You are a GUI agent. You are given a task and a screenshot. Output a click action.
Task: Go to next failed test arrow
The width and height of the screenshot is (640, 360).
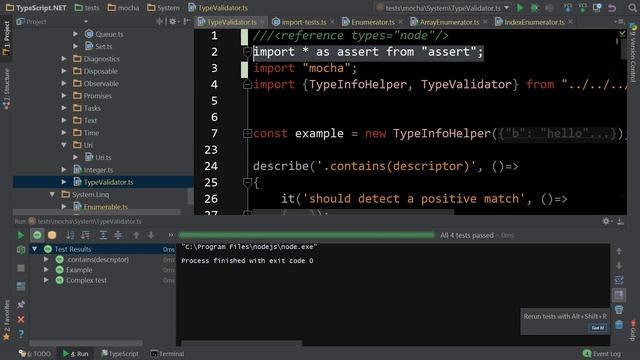coord(151,235)
